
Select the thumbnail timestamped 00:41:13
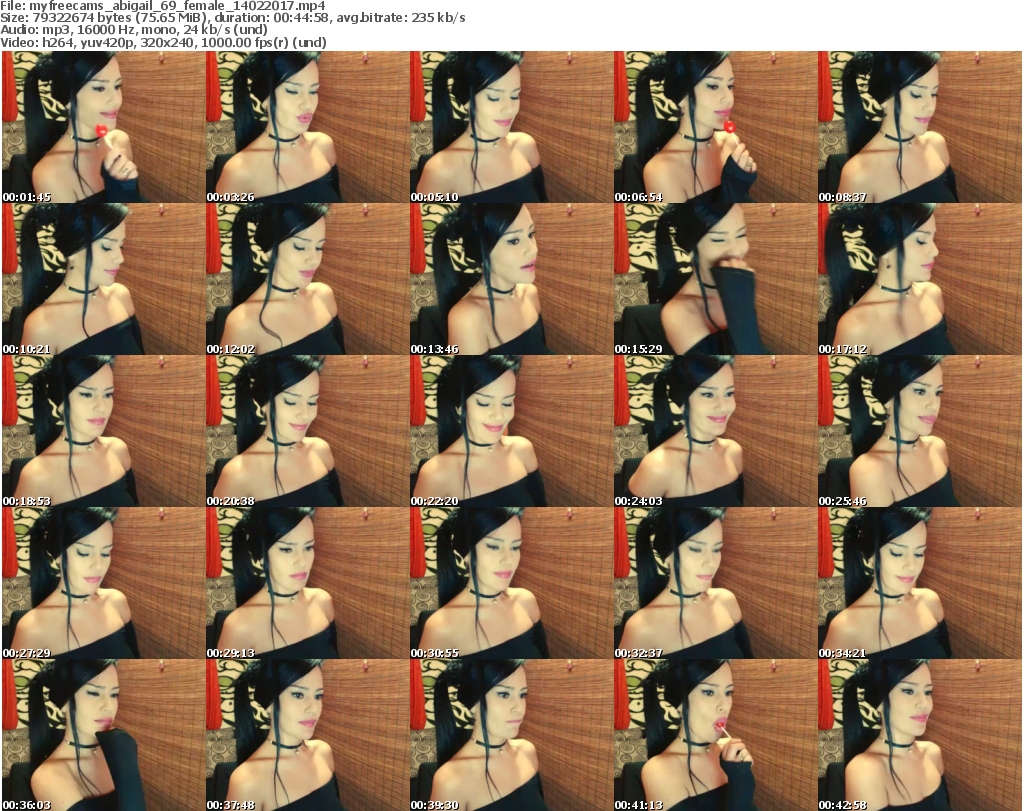(715, 735)
